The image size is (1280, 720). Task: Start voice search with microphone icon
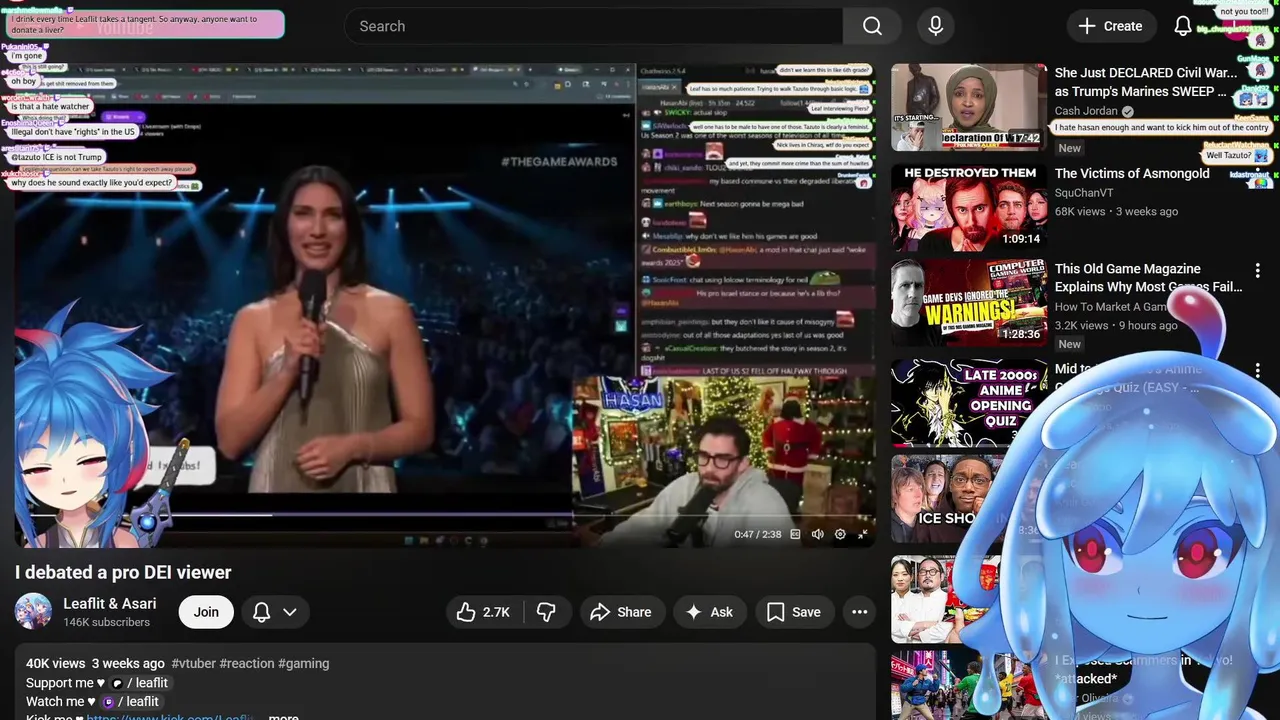click(x=935, y=26)
